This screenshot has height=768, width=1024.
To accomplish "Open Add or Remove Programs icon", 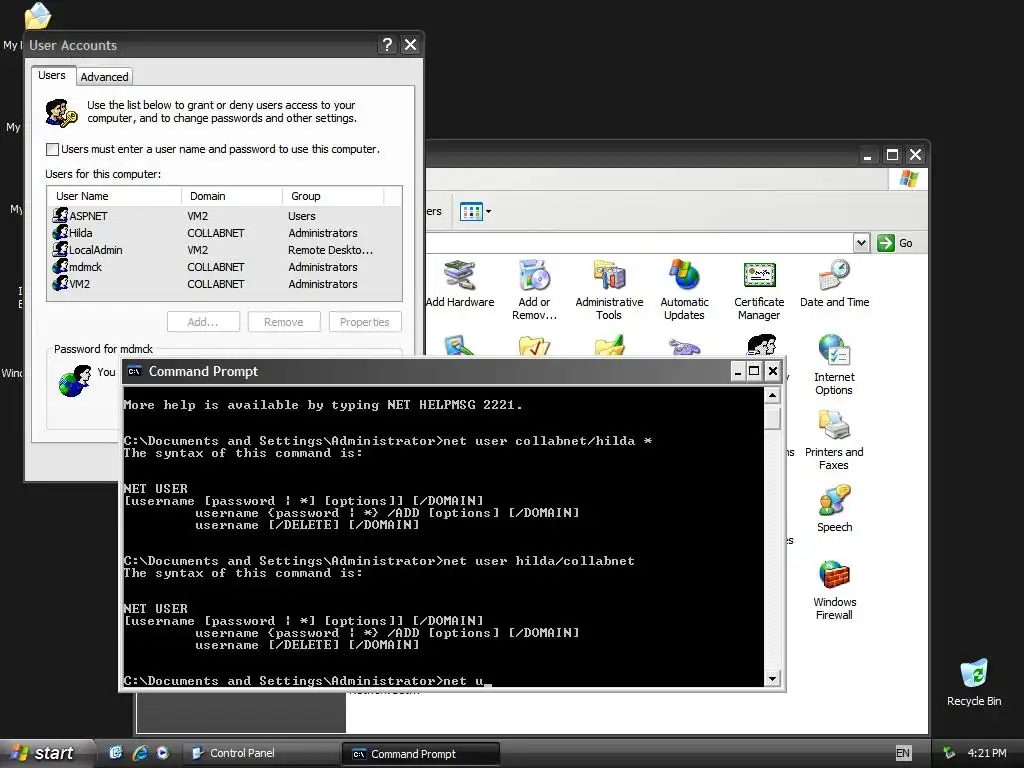I will click(534, 289).
